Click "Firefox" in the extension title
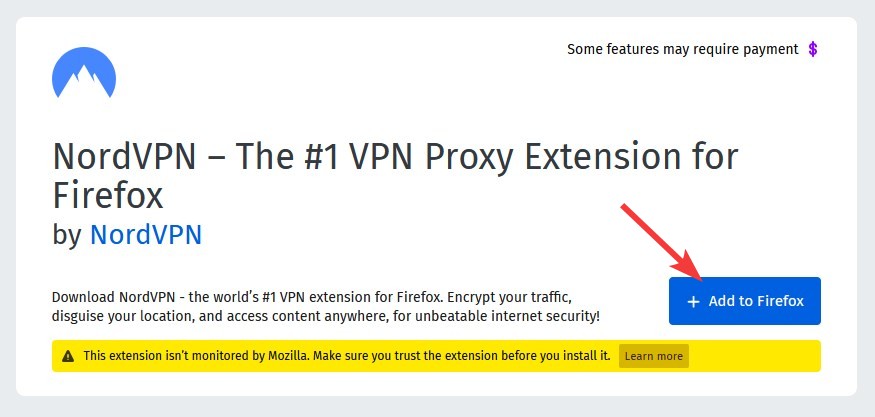The width and height of the screenshot is (875, 417). (108, 195)
